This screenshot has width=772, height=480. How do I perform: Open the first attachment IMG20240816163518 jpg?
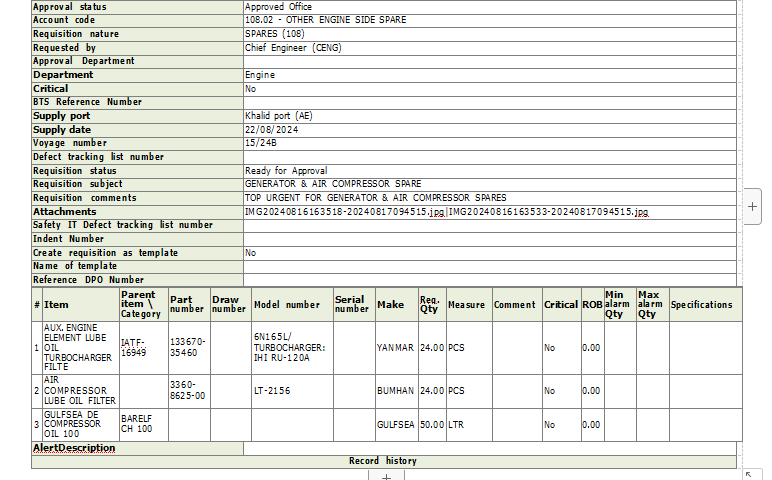coord(345,212)
